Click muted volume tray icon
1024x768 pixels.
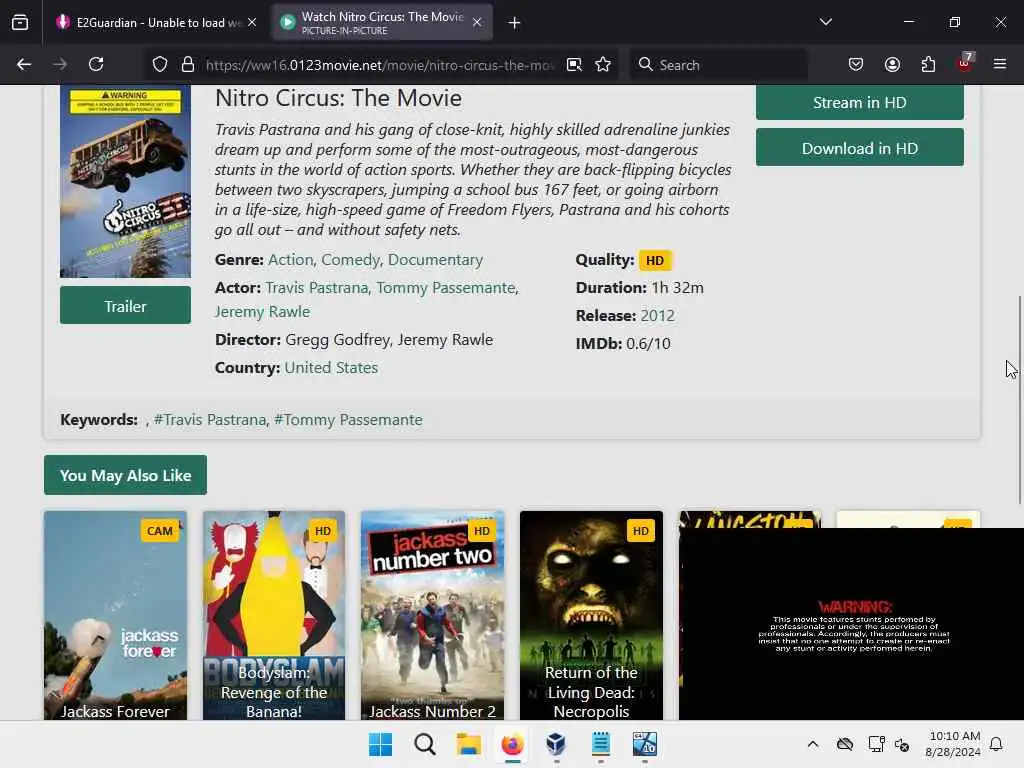pyautogui.click(x=903, y=744)
